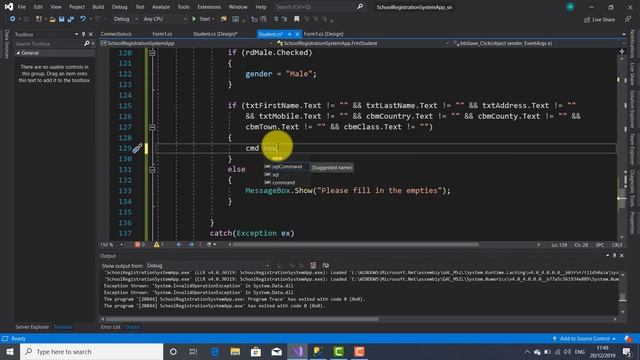The height and width of the screenshot is (360, 640).
Task: Open Task View in taskbar
Action: click(x=193, y=351)
